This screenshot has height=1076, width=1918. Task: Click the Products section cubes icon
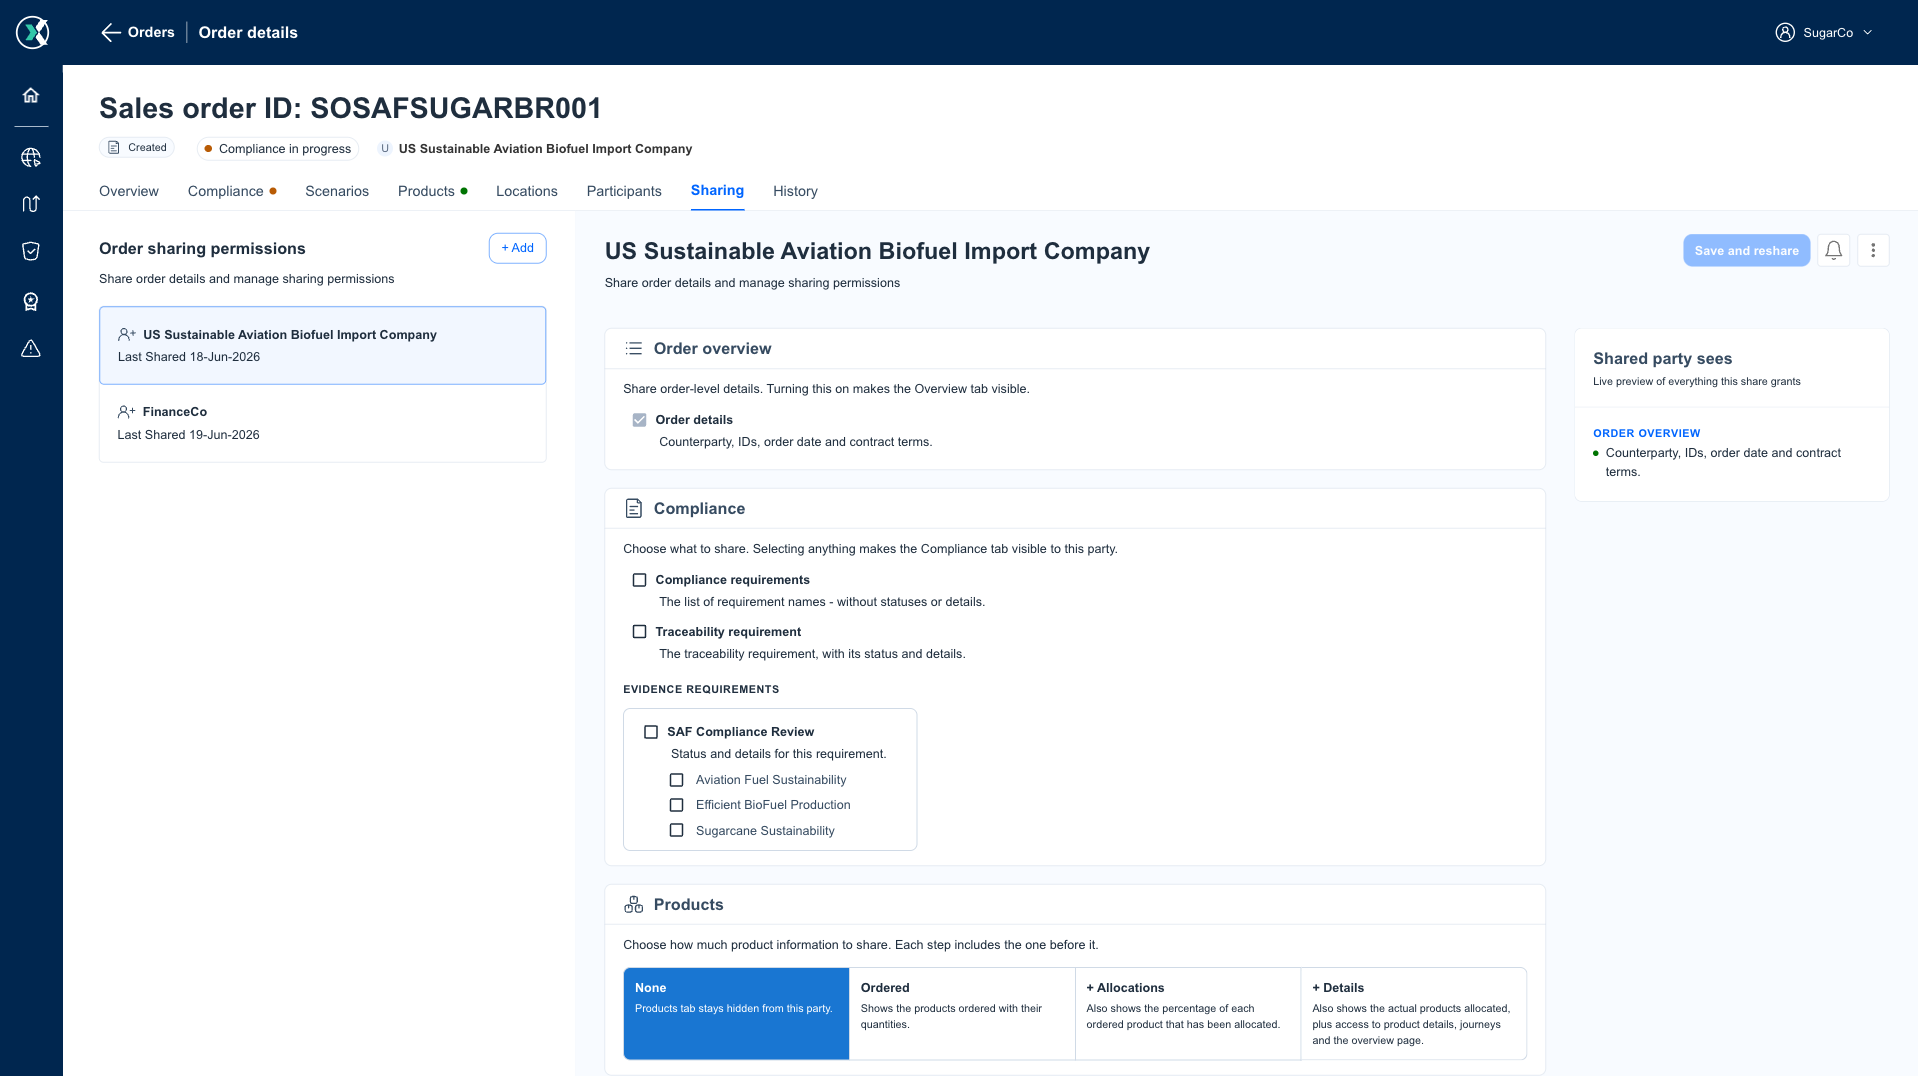pyautogui.click(x=634, y=904)
